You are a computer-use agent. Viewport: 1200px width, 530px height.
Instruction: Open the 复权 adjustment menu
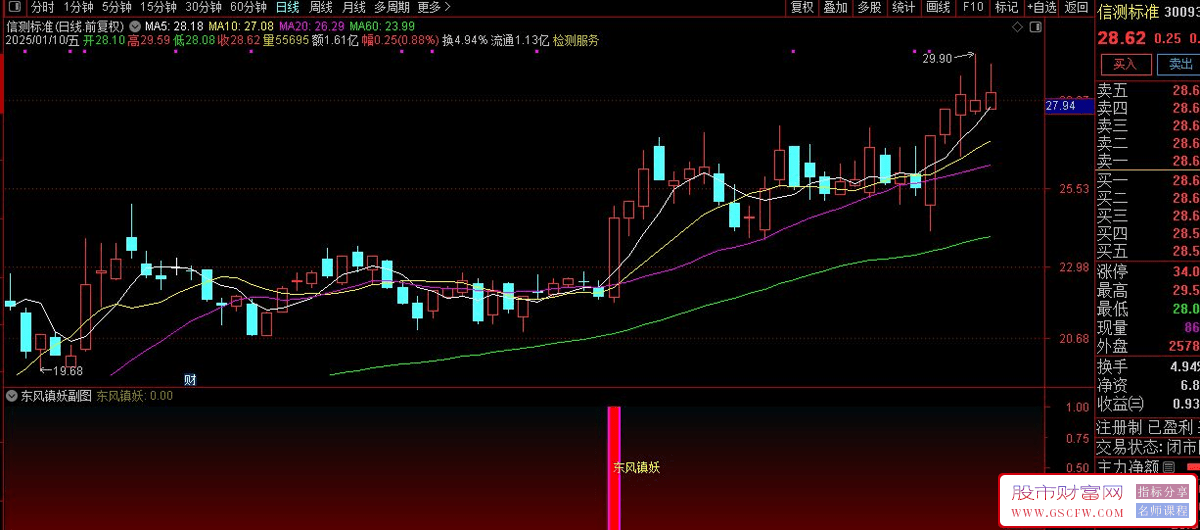click(x=802, y=7)
